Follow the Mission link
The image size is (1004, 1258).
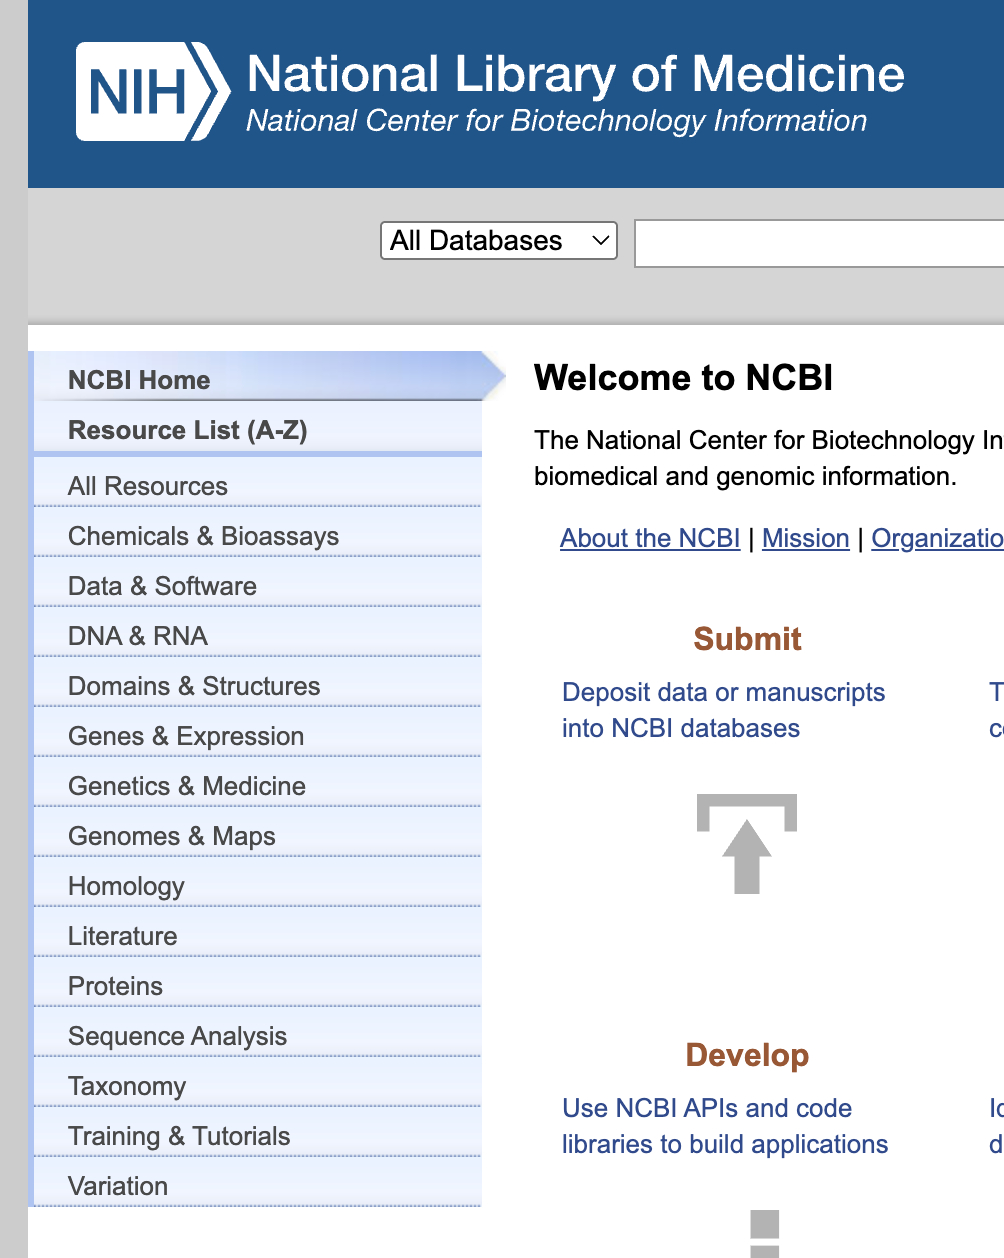805,538
